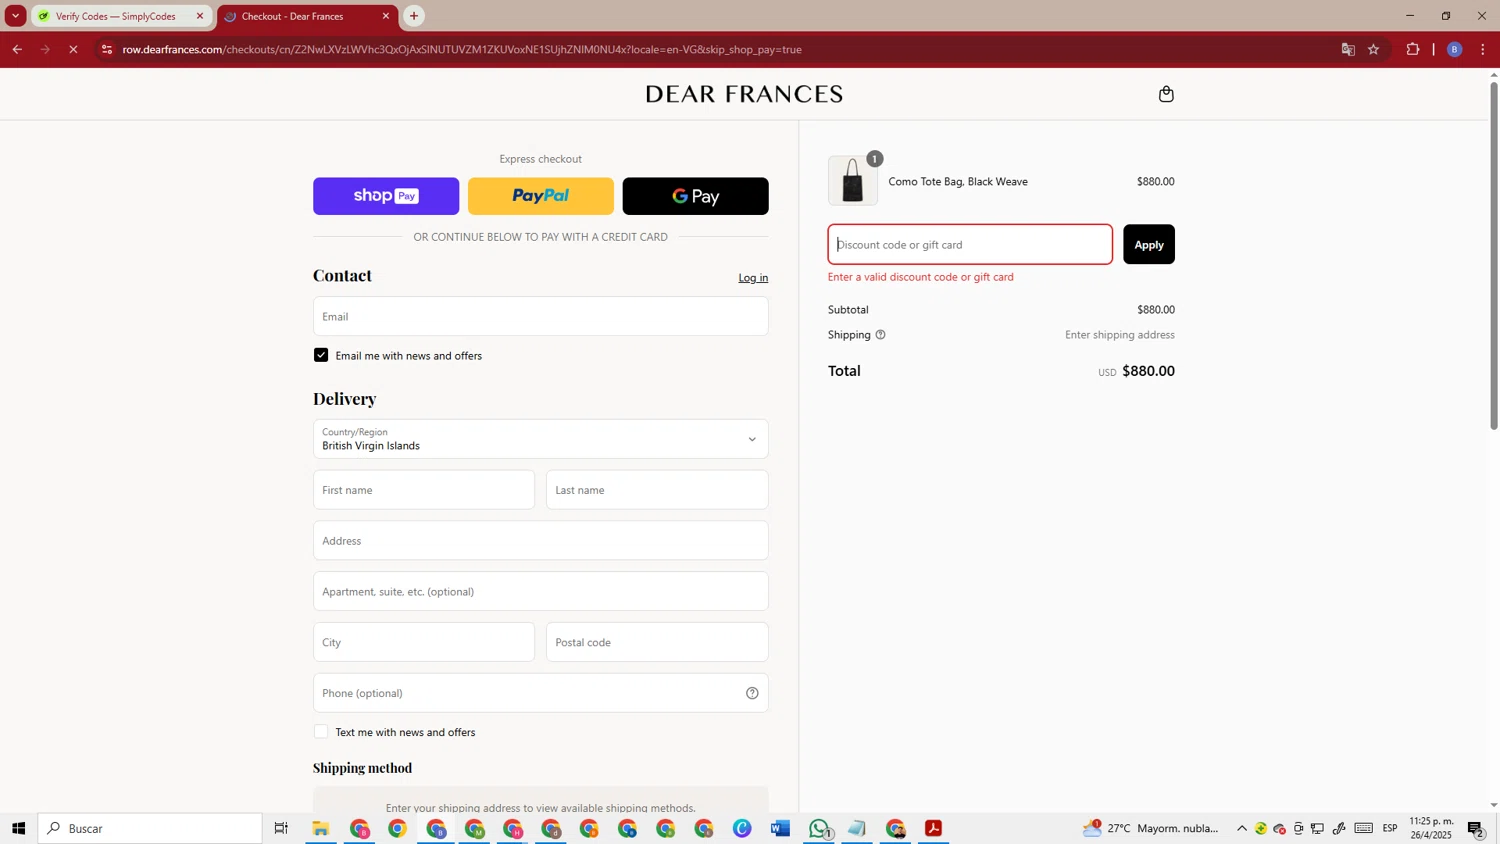1500x844 pixels.
Task: Focus the City field
Action: 424,642
